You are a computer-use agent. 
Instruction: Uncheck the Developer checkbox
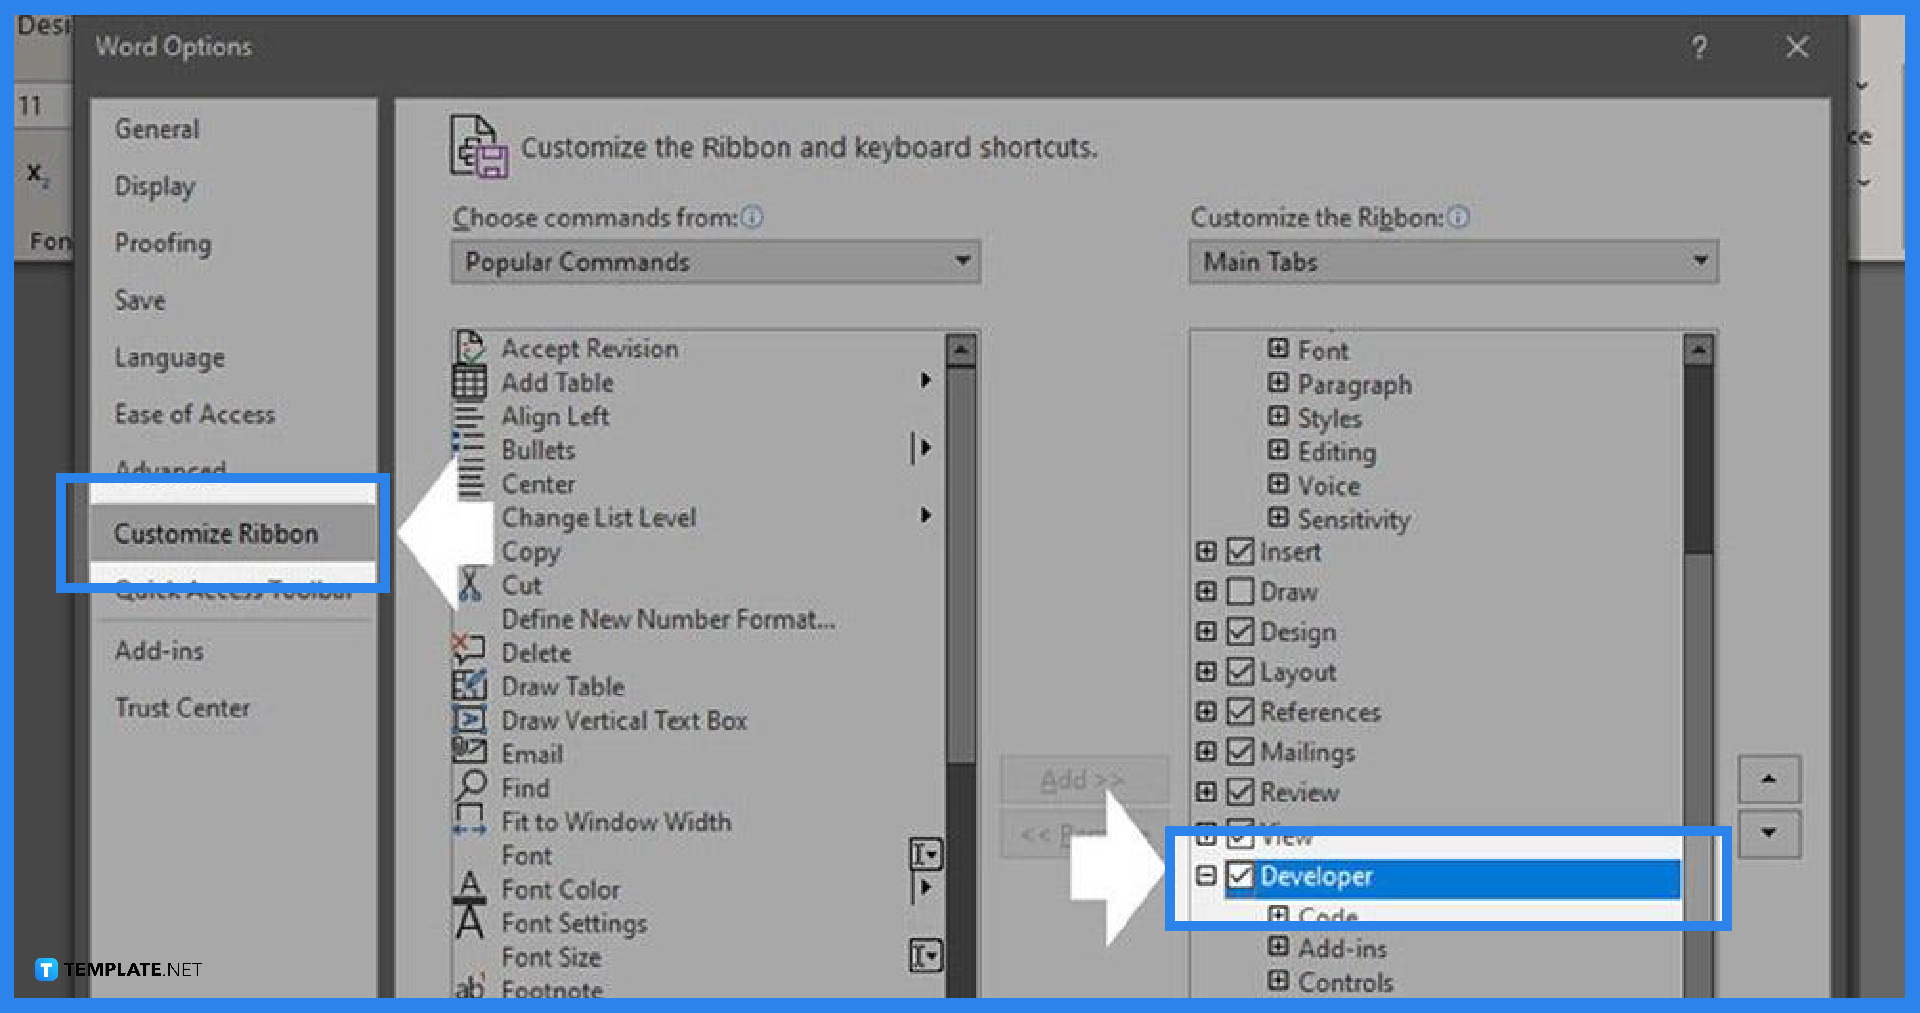(x=1241, y=876)
